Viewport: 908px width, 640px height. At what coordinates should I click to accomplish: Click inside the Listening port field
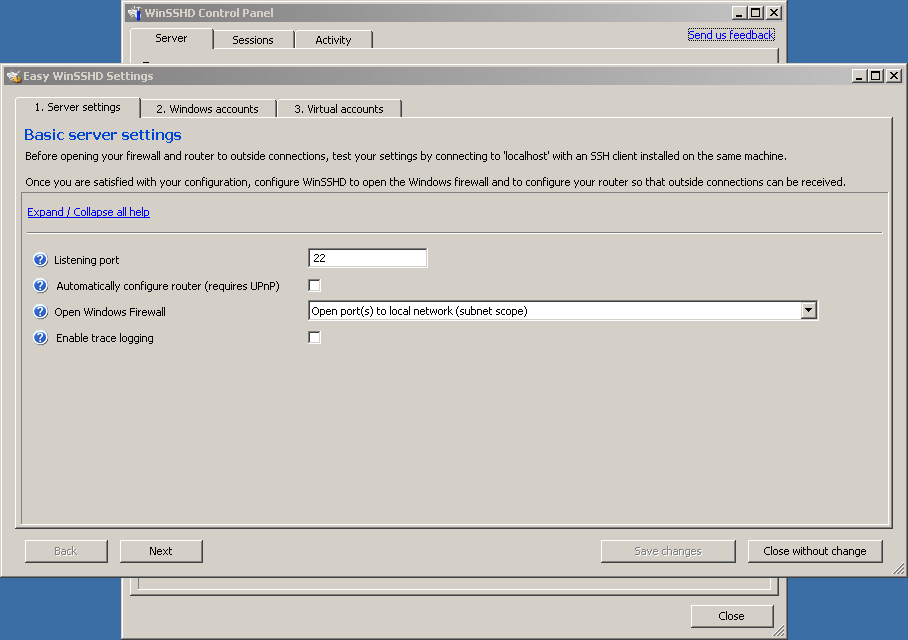pyautogui.click(x=367, y=257)
